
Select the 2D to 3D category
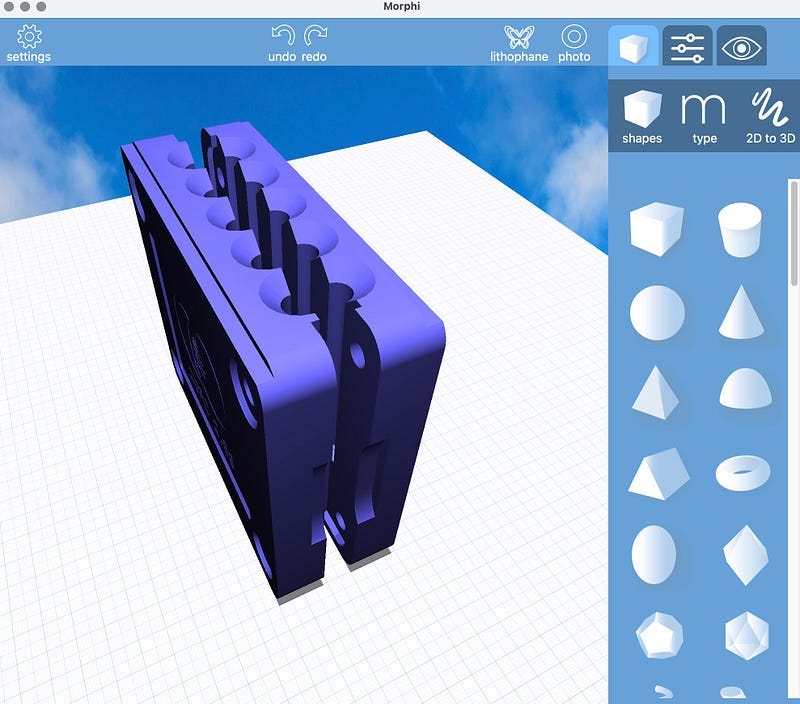coord(770,117)
